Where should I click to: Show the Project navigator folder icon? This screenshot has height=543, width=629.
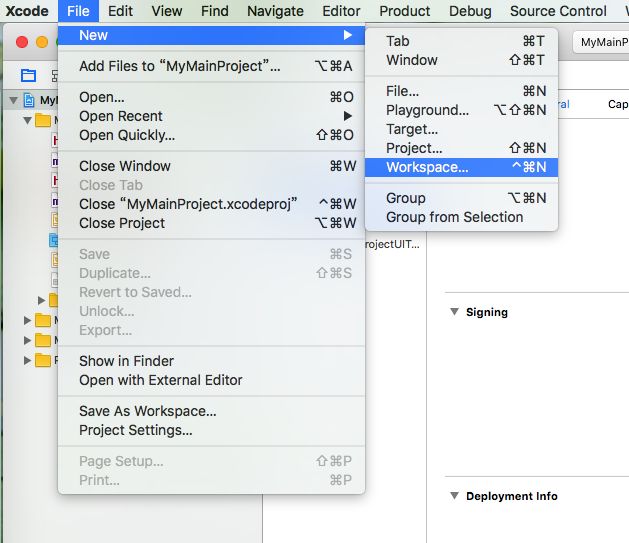(28, 75)
